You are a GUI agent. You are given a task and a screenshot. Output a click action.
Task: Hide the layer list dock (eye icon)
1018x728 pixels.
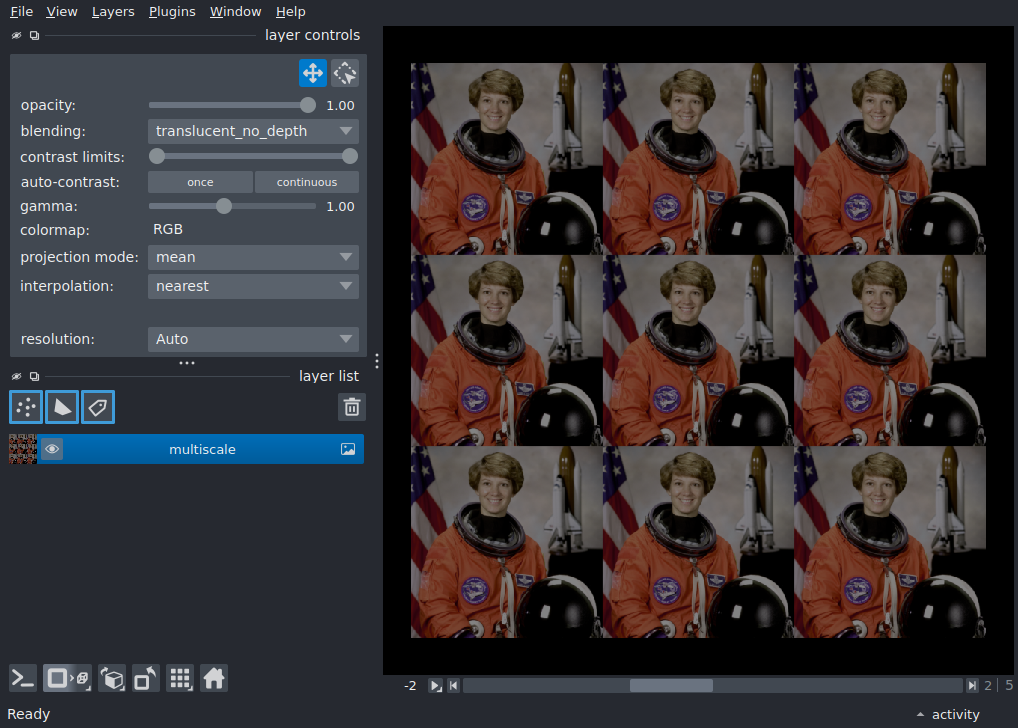(x=16, y=376)
